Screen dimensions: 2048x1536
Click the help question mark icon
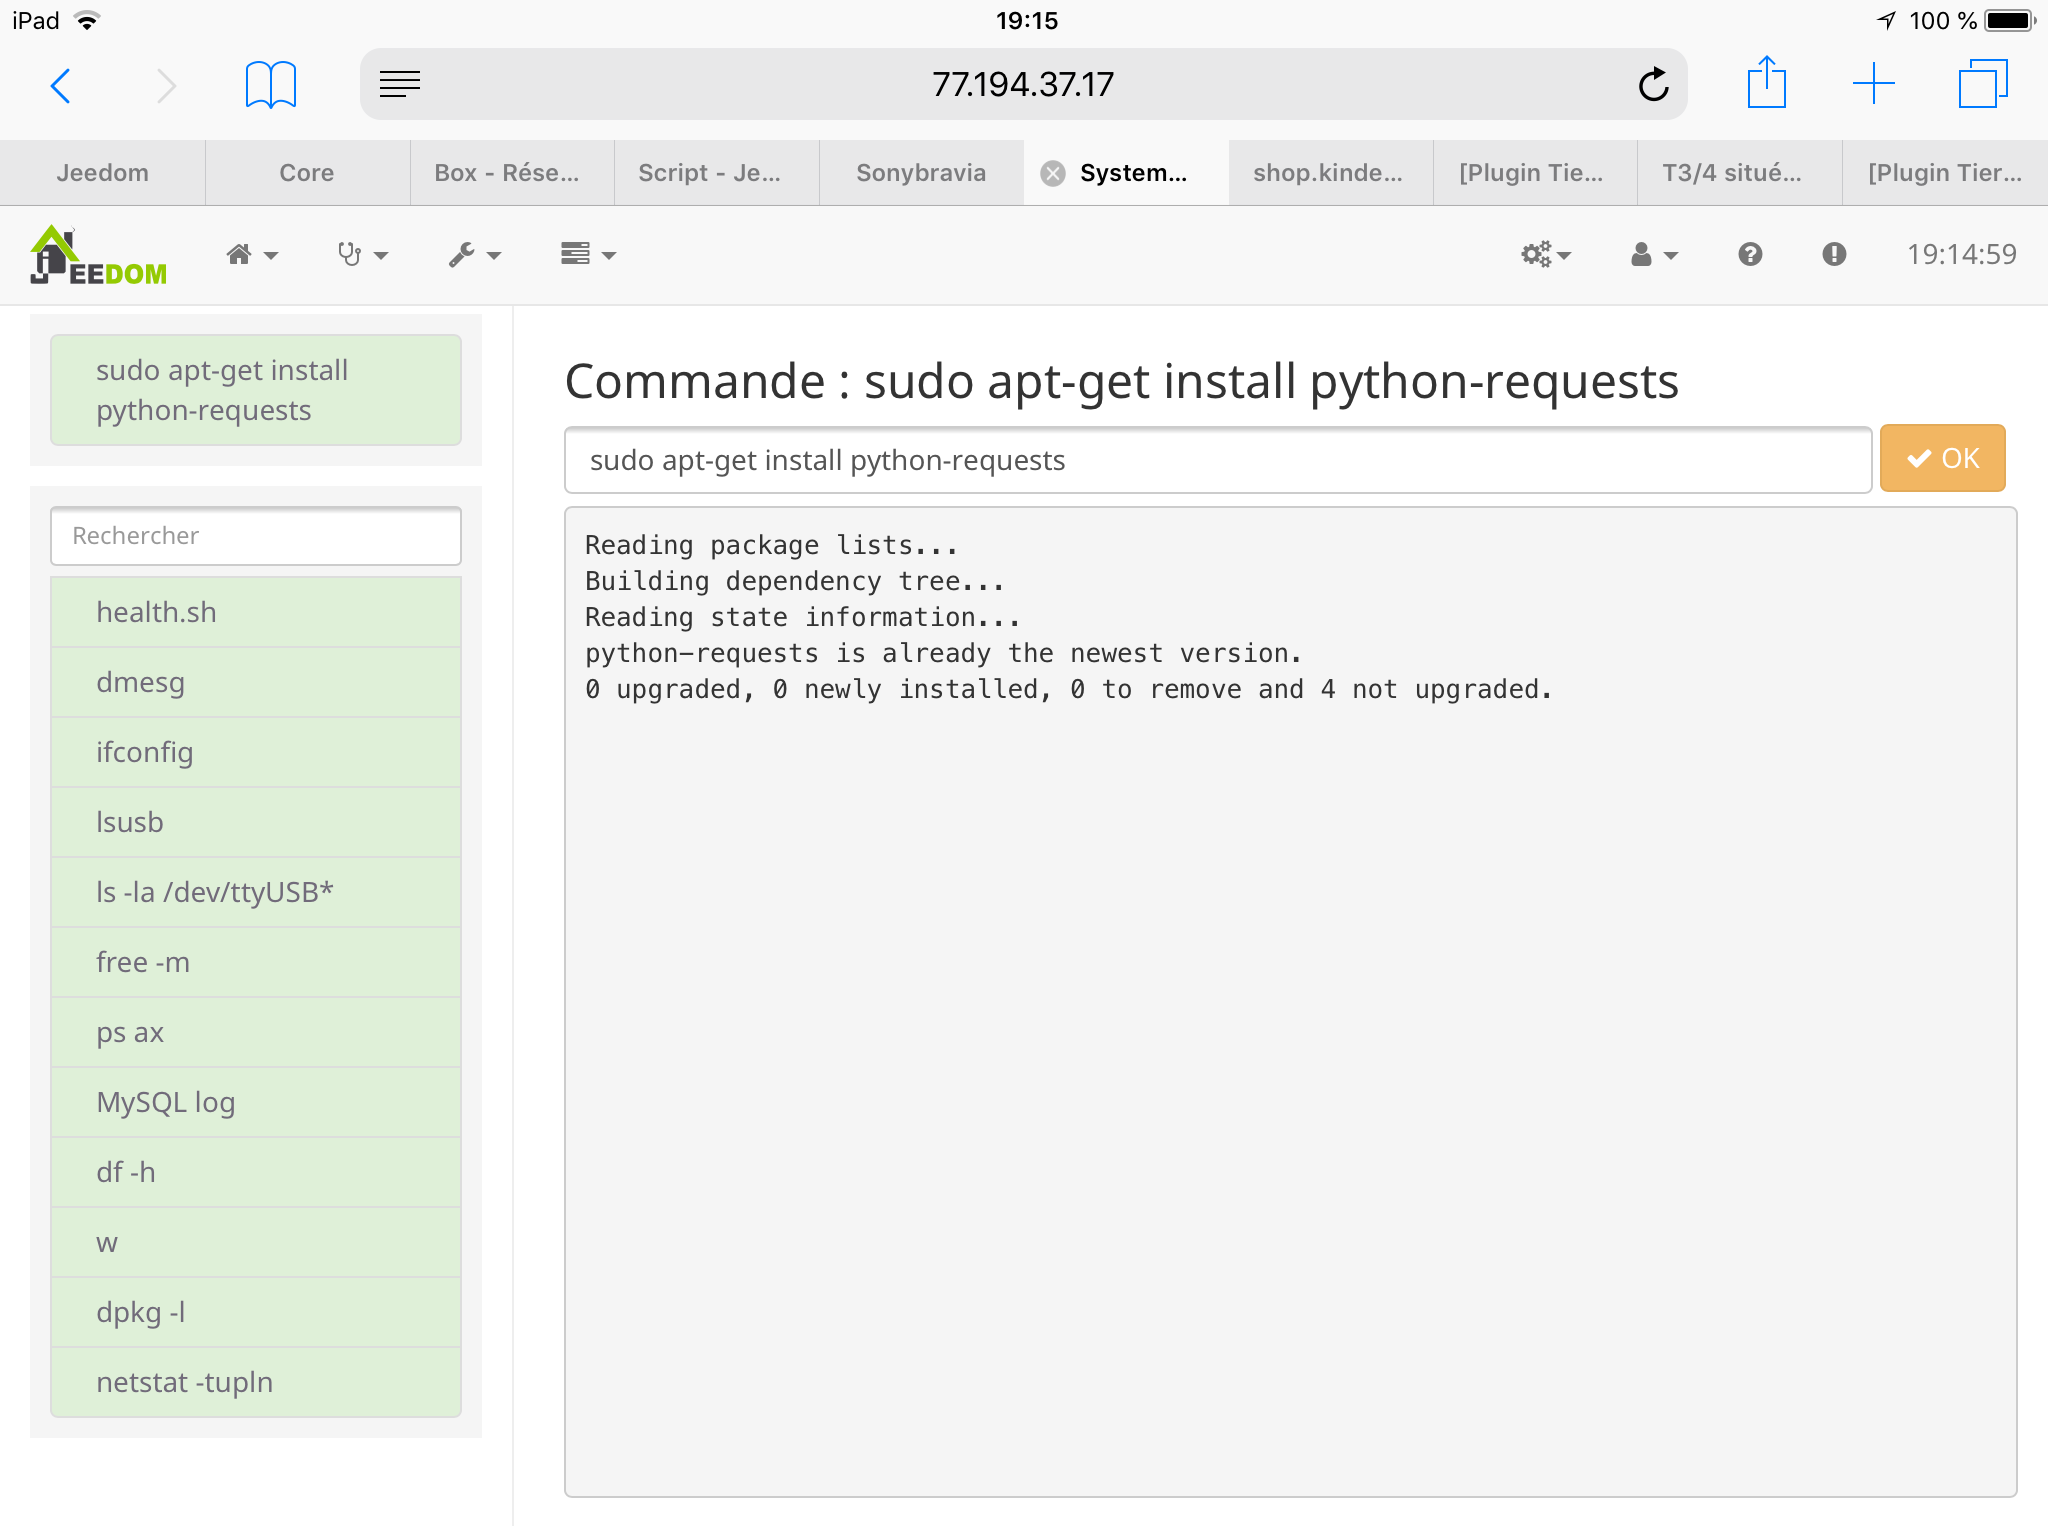(x=1750, y=254)
